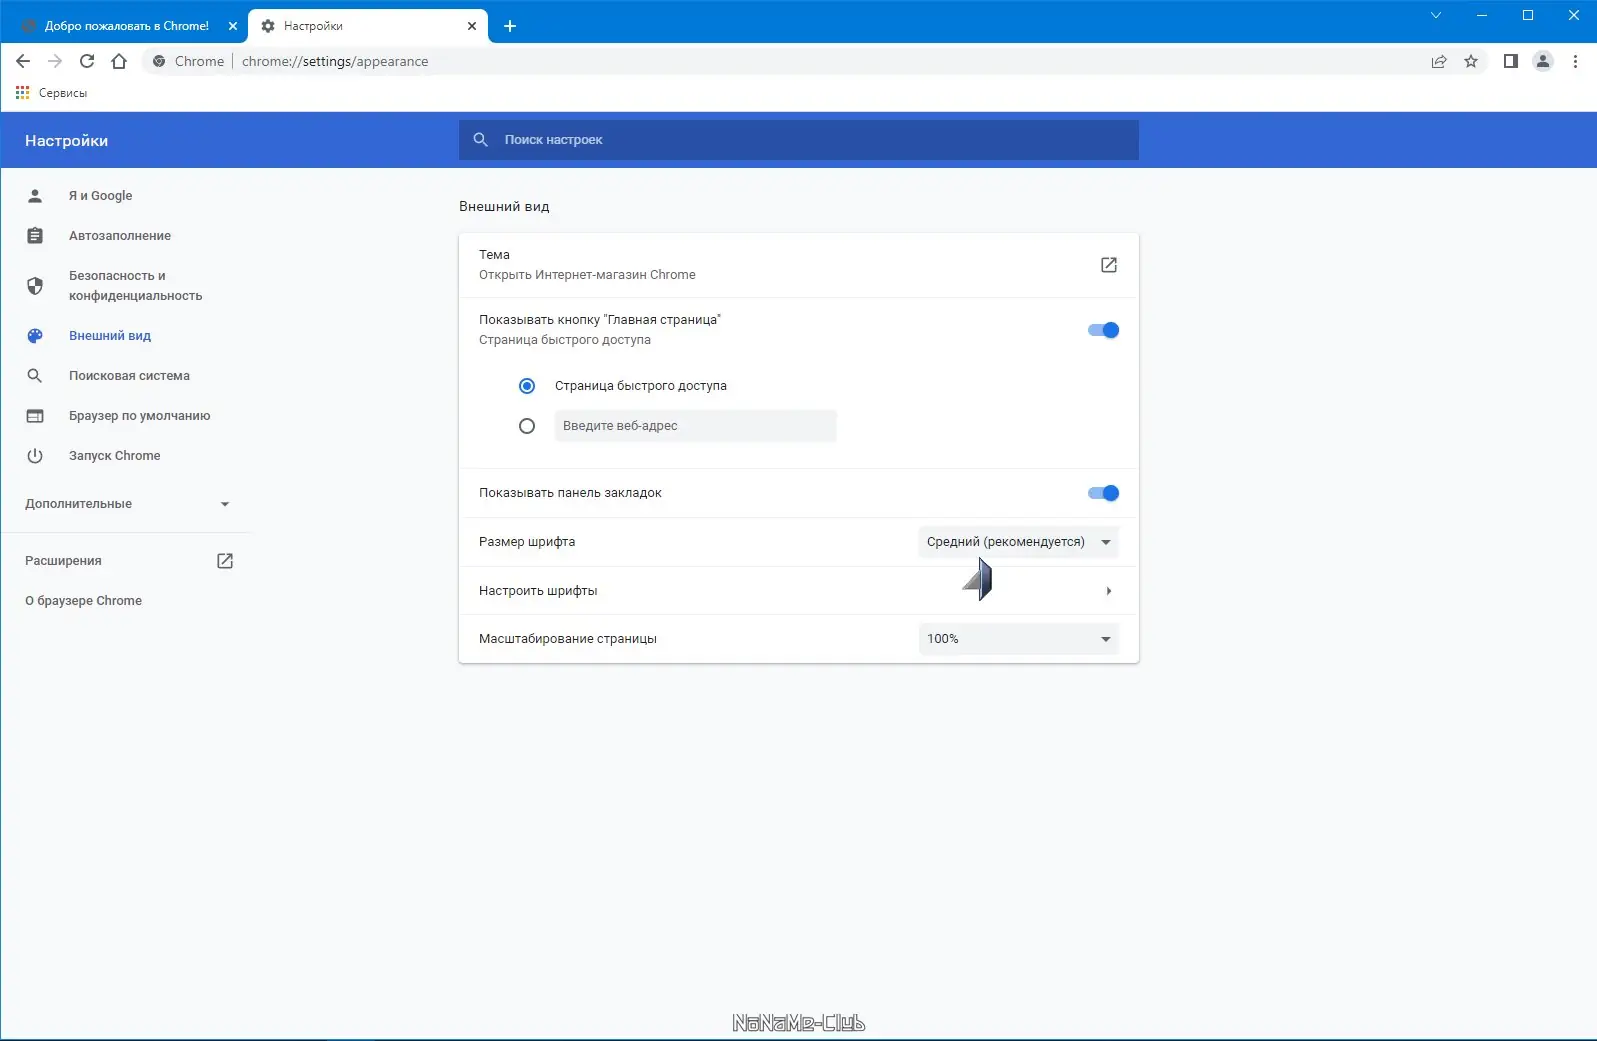The height and width of the screenshot is (1041, 1597).
Task: Open the side panel icon
Action: (x=1511, y=61)
